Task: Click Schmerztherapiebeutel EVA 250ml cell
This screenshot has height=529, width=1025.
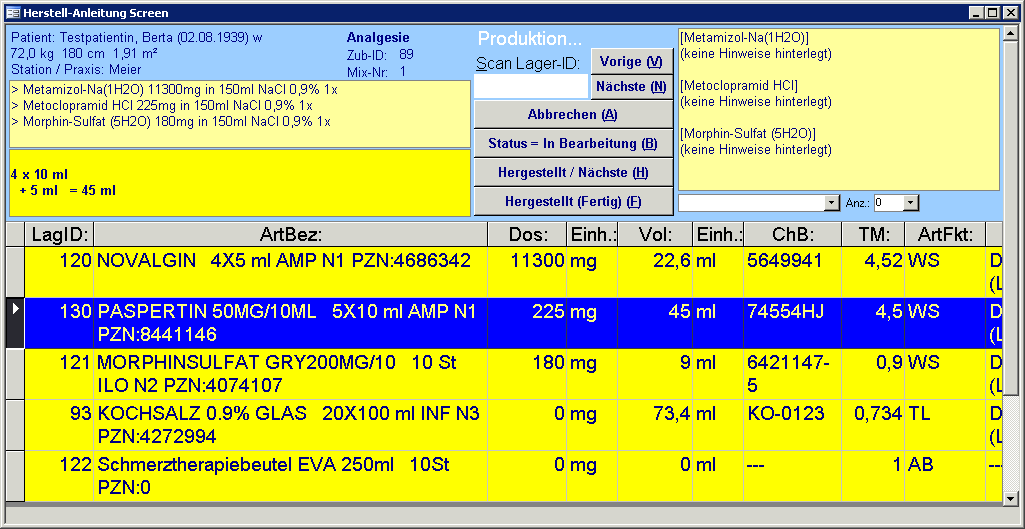Action: pos(291,476)
